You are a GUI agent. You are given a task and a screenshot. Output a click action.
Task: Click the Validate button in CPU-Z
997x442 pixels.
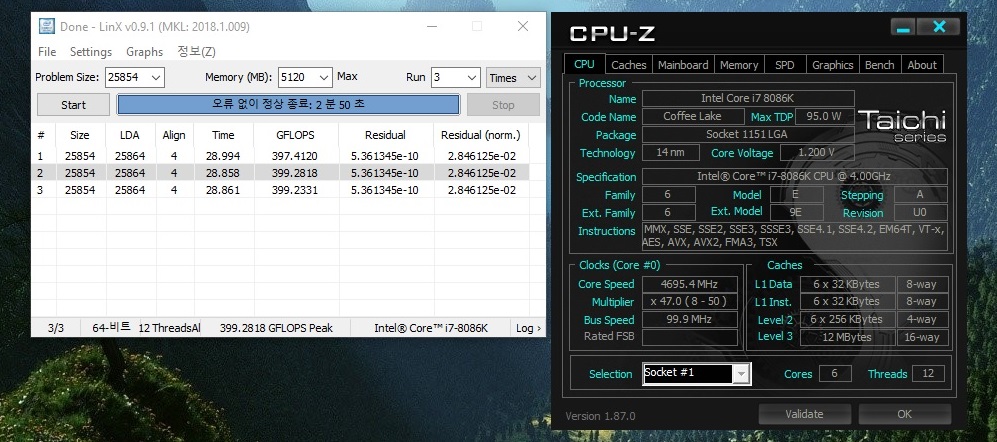pyautogui.click(x=804, y=414)
